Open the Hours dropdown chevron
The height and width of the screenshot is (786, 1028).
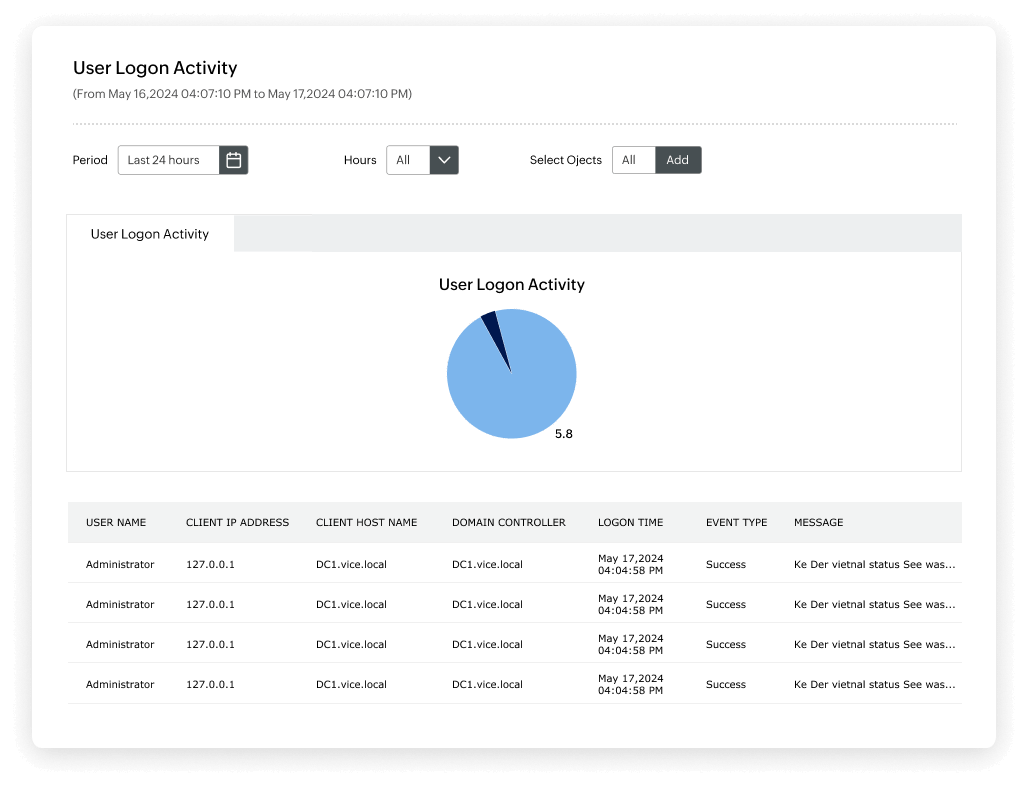click(444, 159)
